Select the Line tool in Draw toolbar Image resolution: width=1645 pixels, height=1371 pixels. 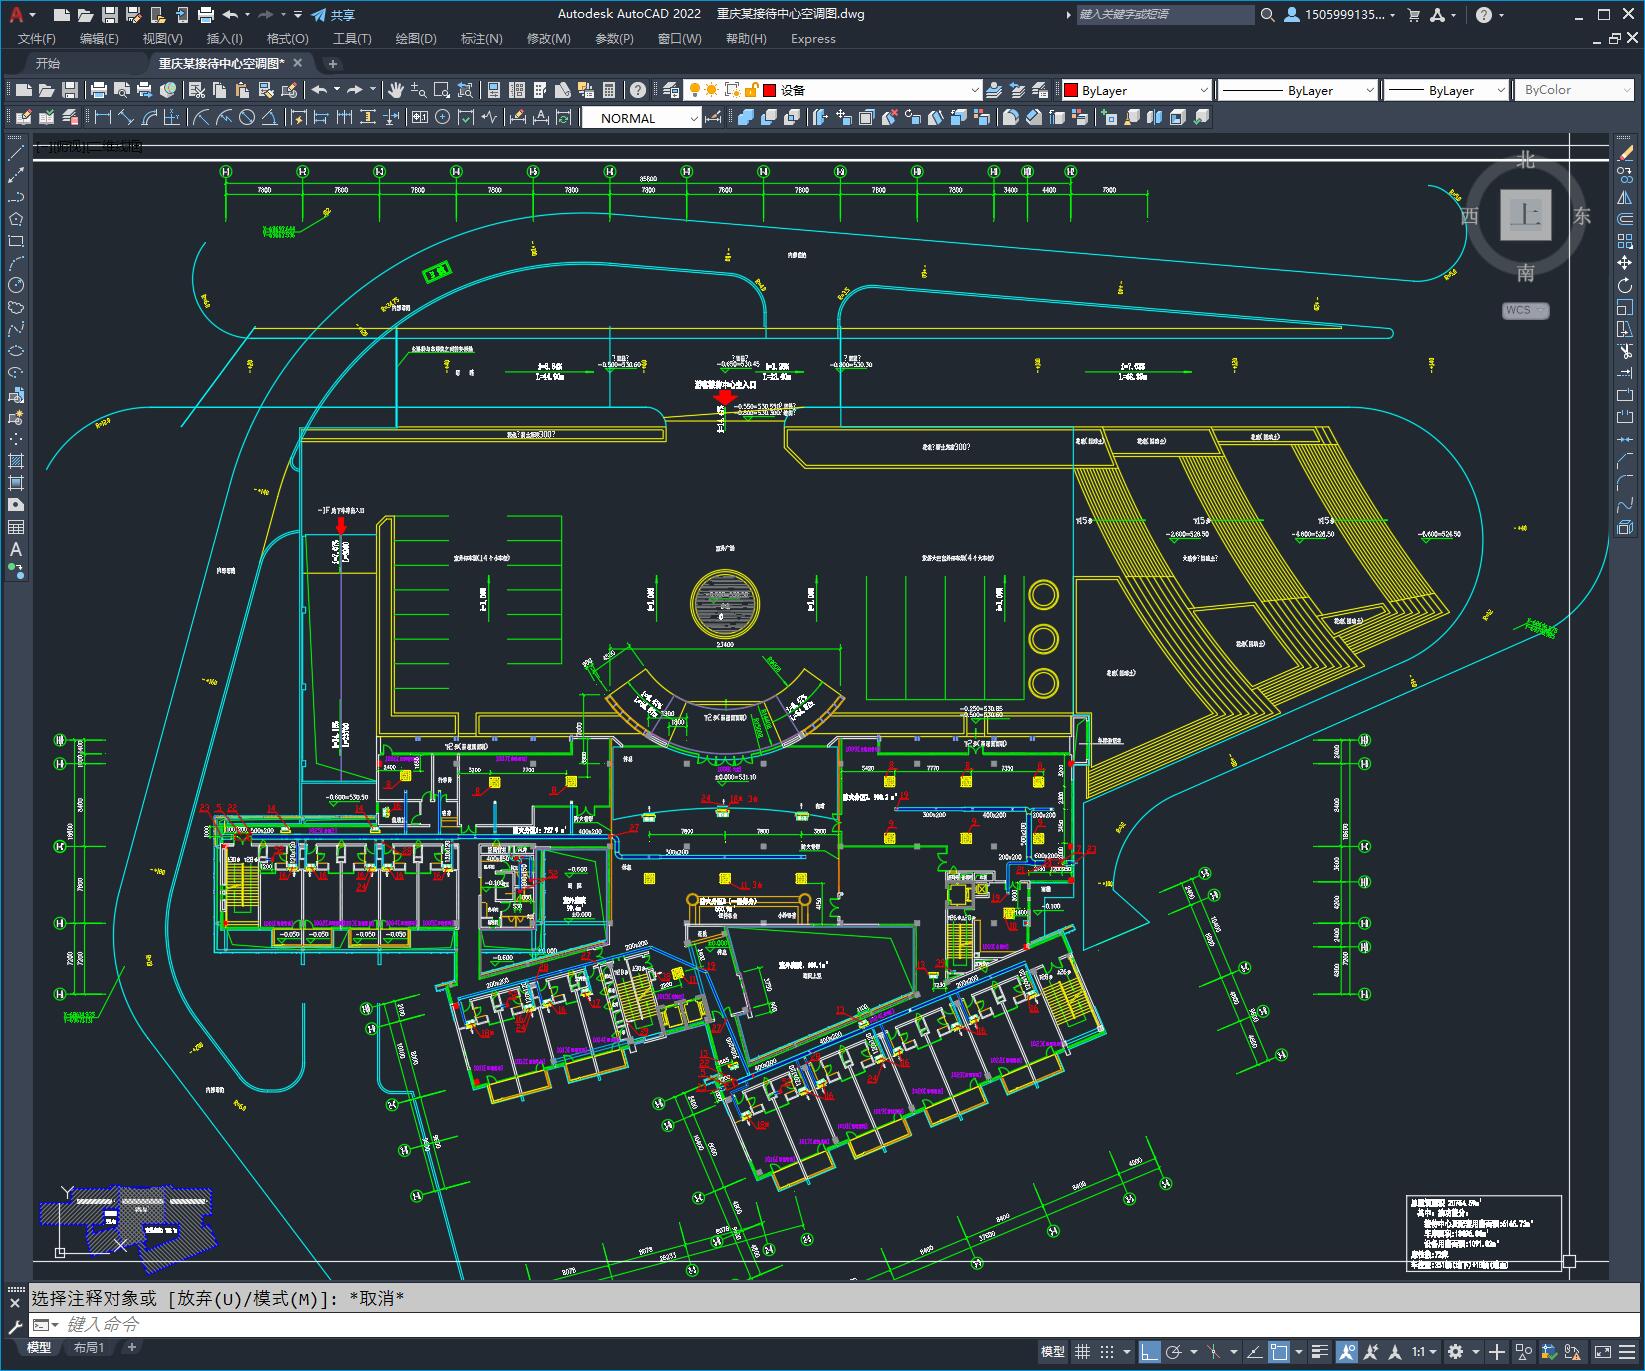coord(16,153)
